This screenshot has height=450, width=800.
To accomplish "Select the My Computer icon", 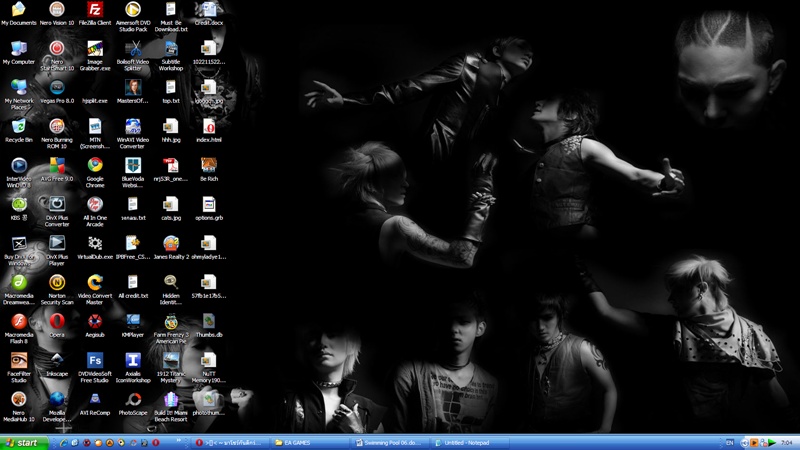I will (19, 53).
